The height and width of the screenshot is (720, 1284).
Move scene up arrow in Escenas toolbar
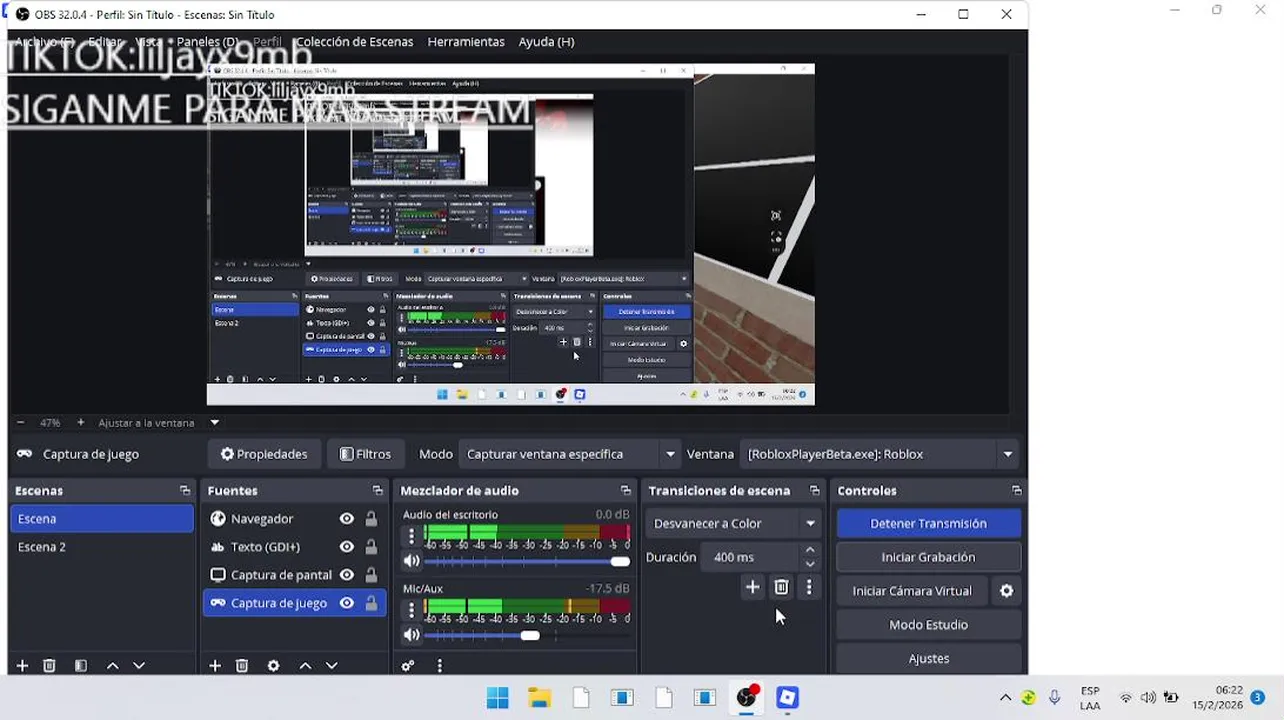tap(113, 666)
